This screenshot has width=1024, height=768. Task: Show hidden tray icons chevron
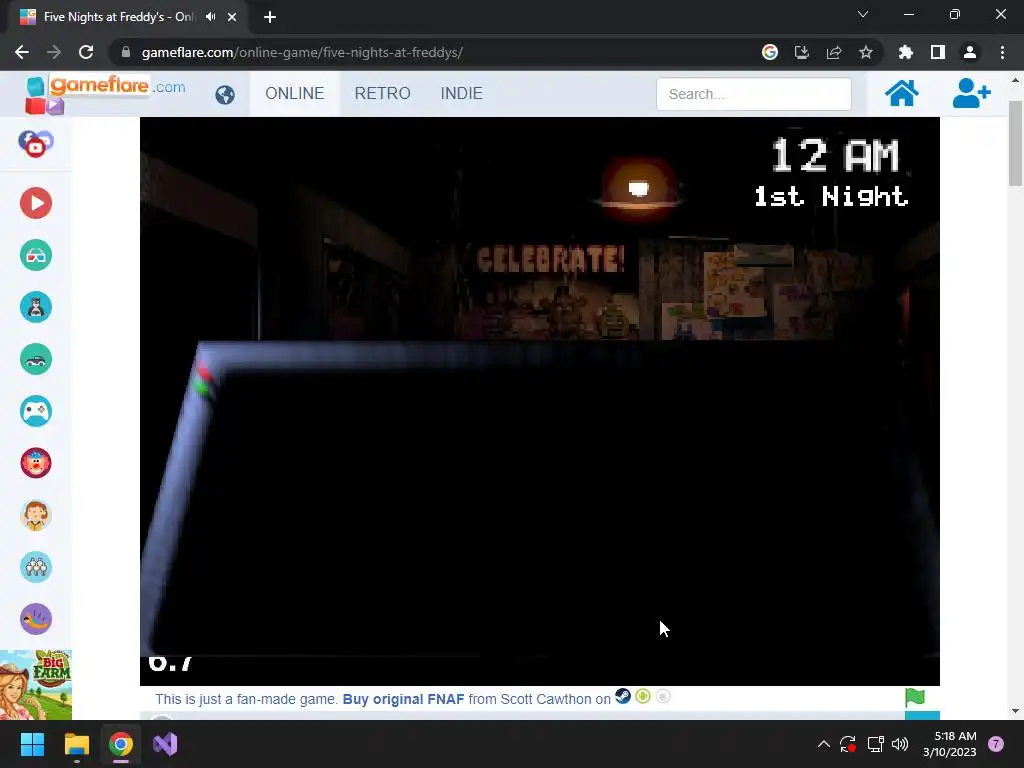tap(824, 744)
